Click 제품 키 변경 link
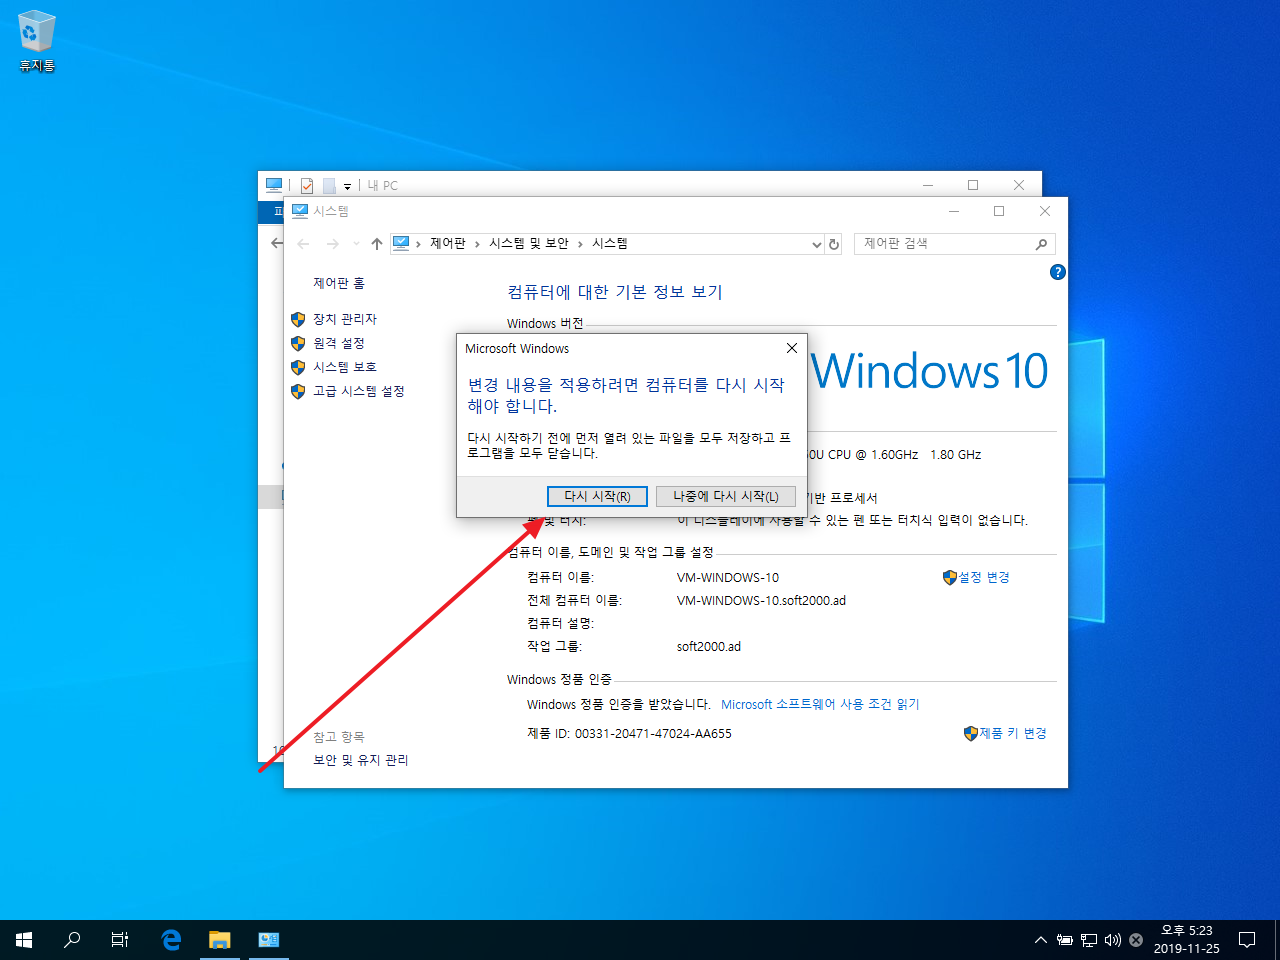1280x960 pixels. pyautogui.click(x=1013, y=733)
